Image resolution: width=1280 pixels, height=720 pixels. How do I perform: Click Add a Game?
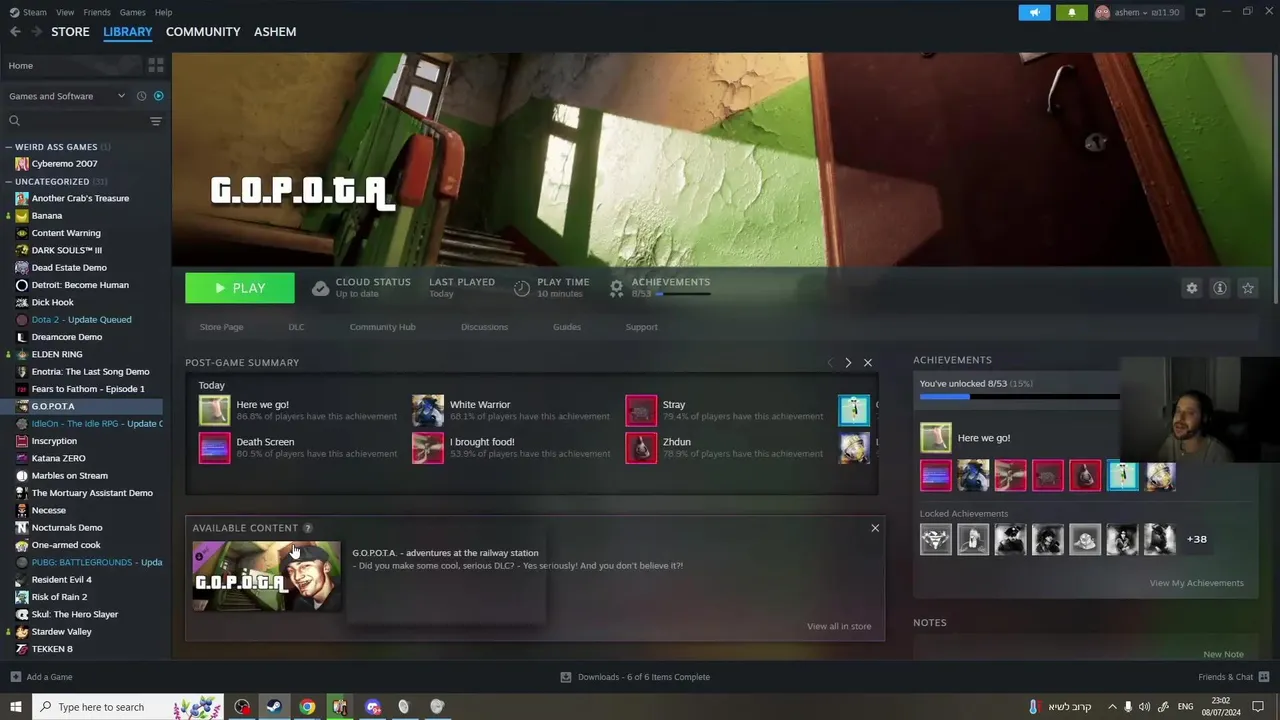pos(41,677)
